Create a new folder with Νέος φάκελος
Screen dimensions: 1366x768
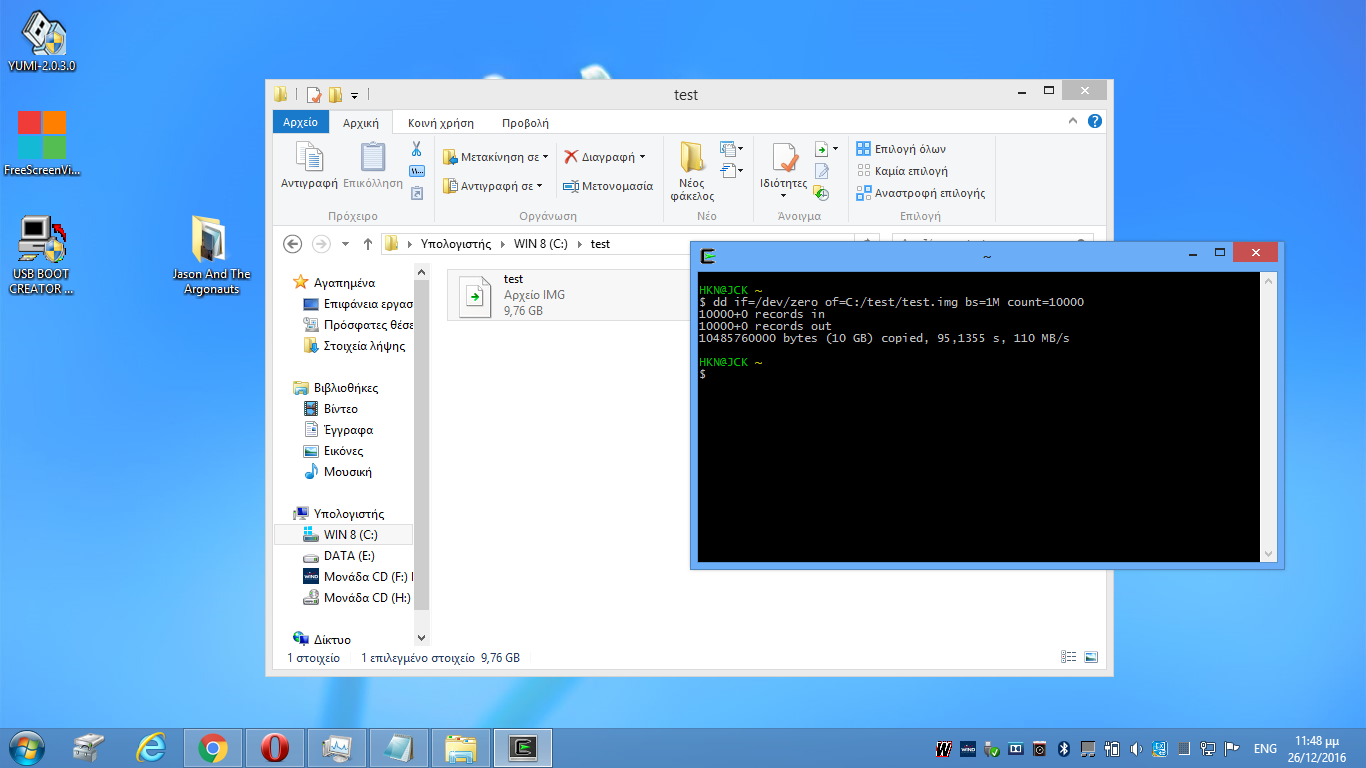692,170
